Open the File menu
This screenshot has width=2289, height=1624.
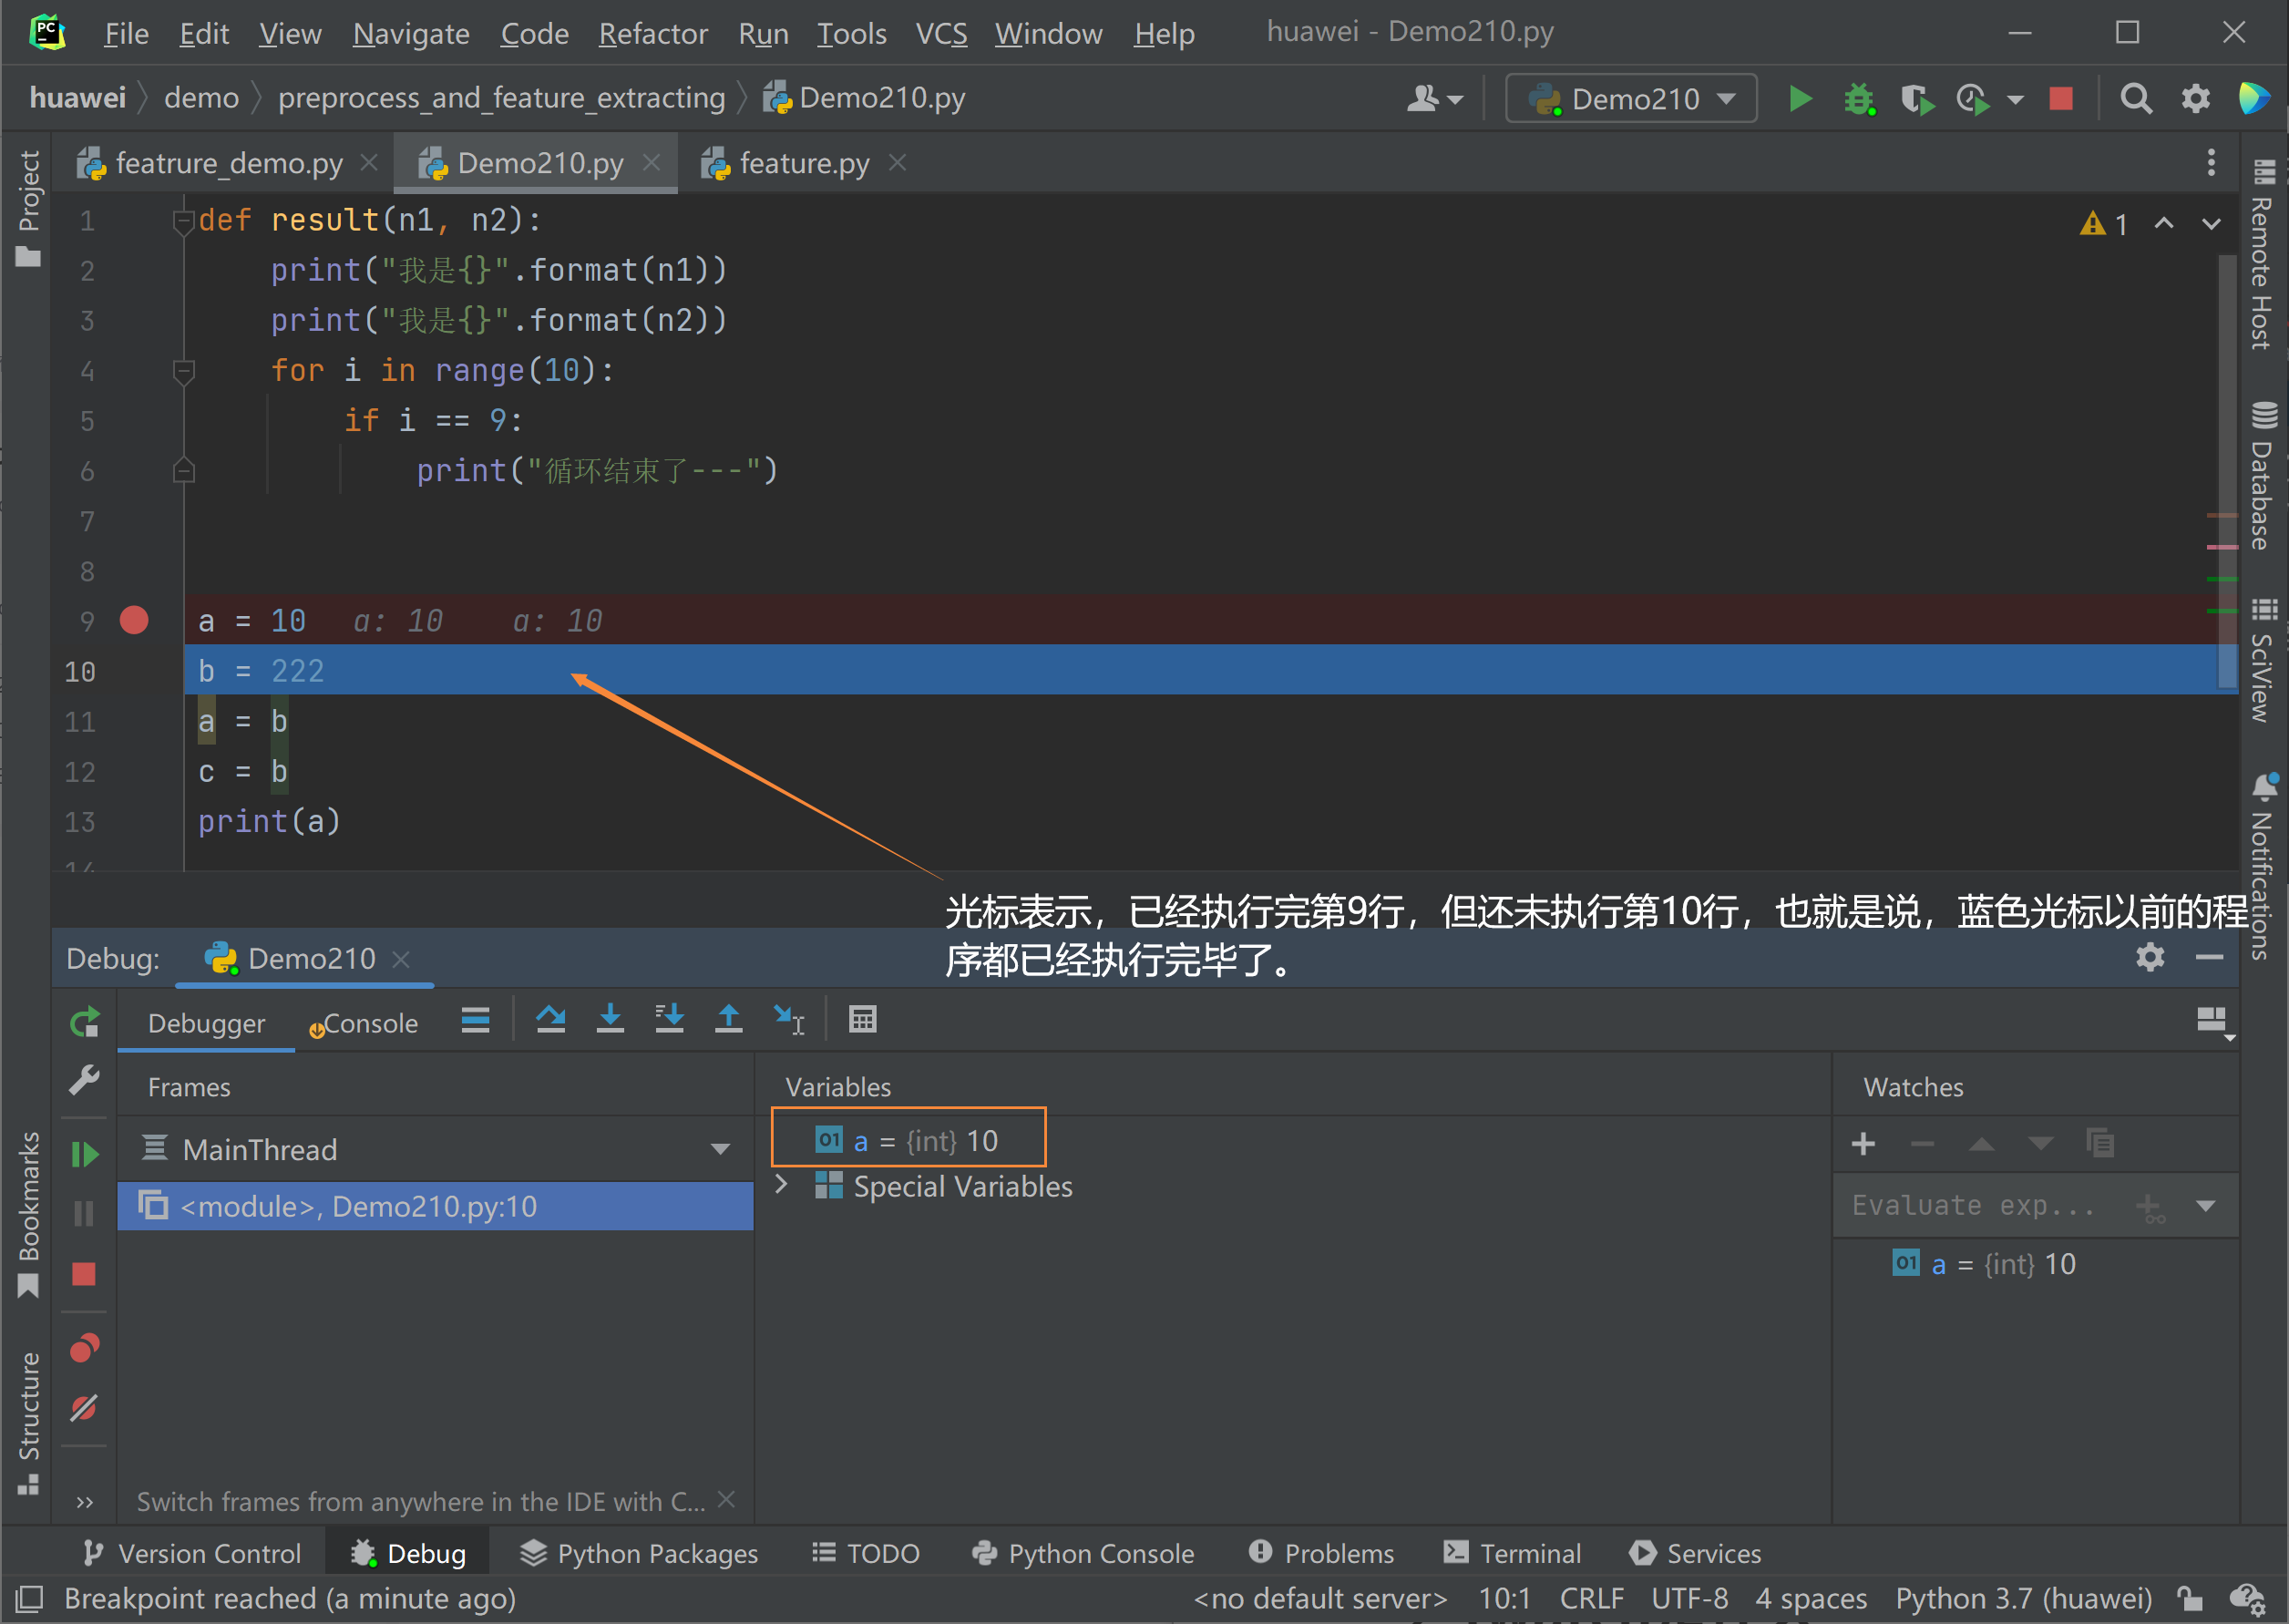click(x=127, y=34)
